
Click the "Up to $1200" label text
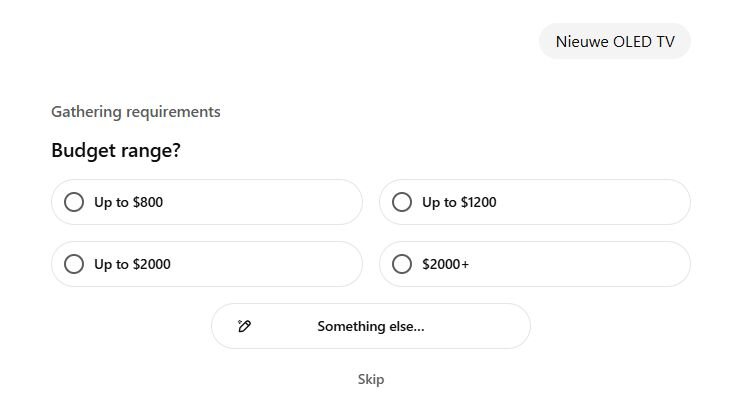(459, 202)
